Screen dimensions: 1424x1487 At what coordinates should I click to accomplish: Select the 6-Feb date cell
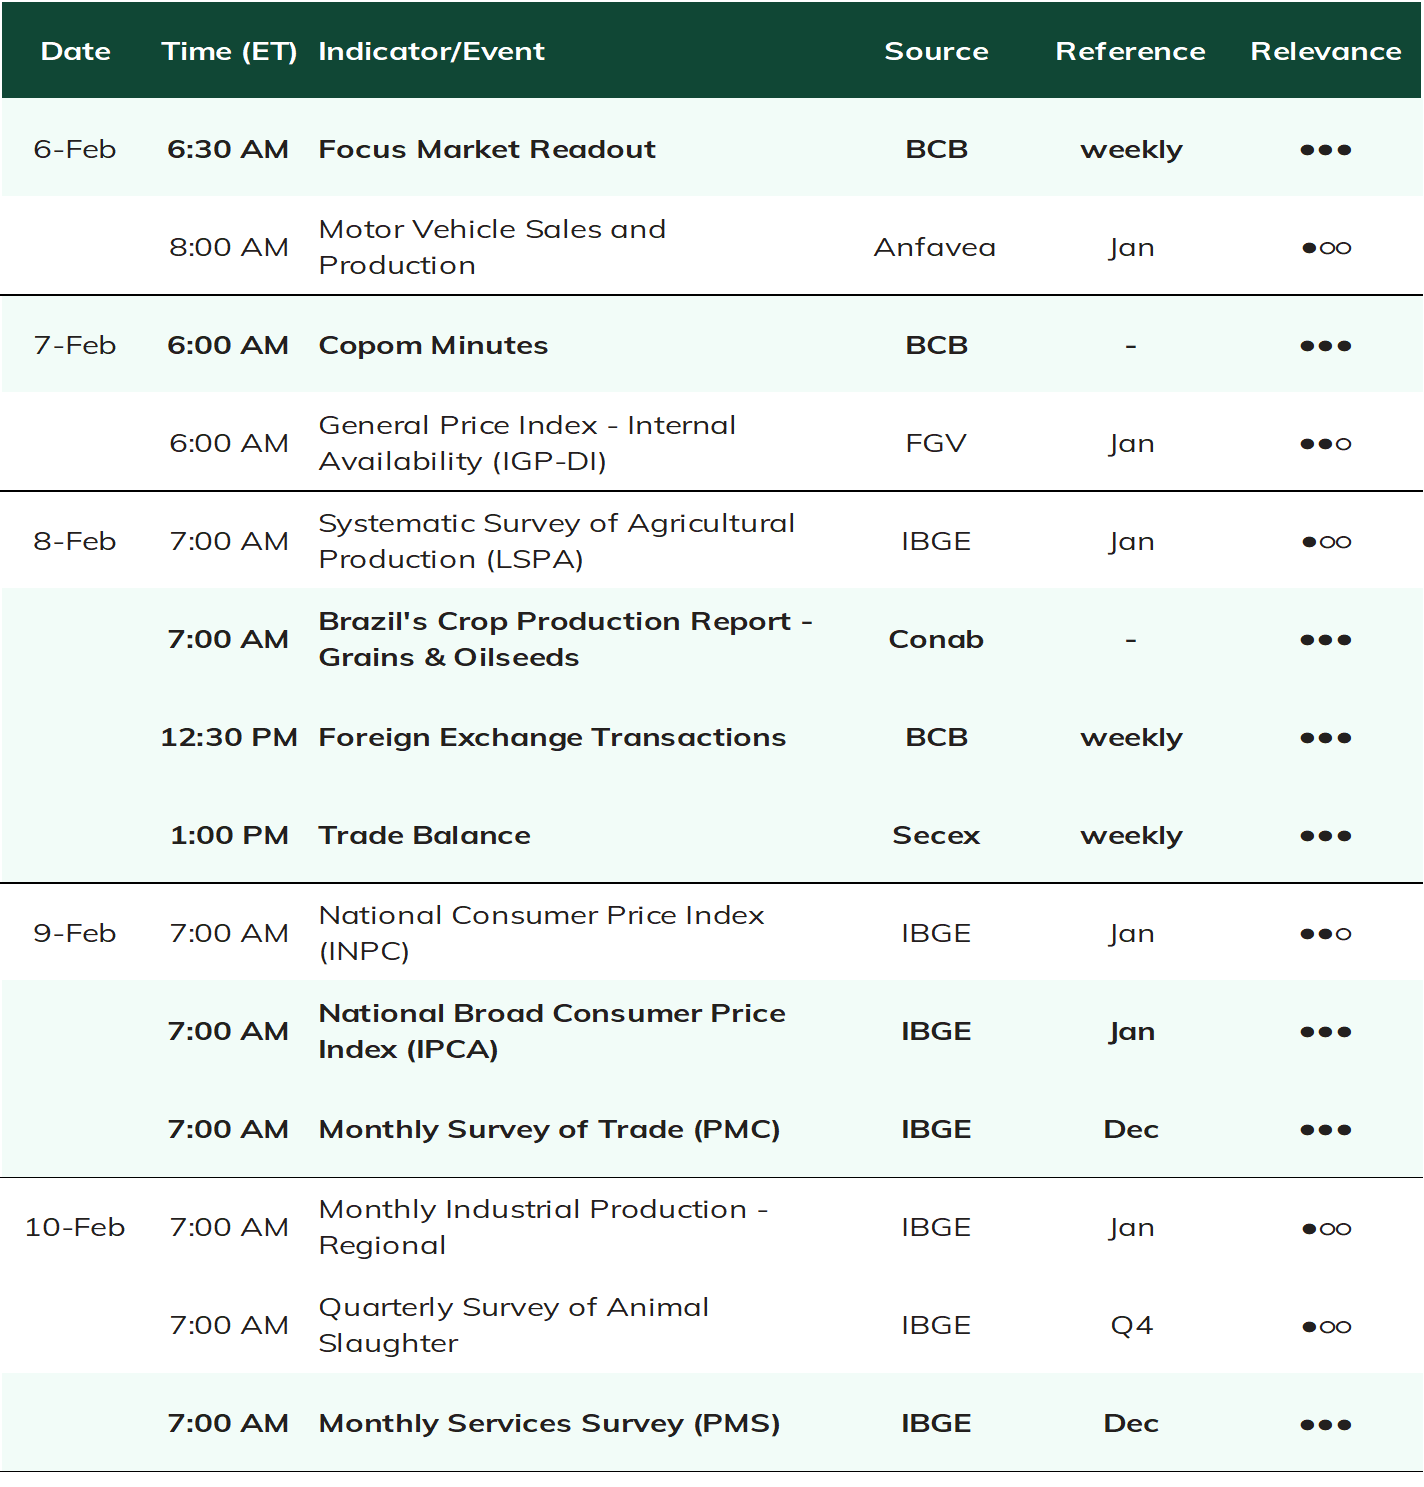click(75, 149)
